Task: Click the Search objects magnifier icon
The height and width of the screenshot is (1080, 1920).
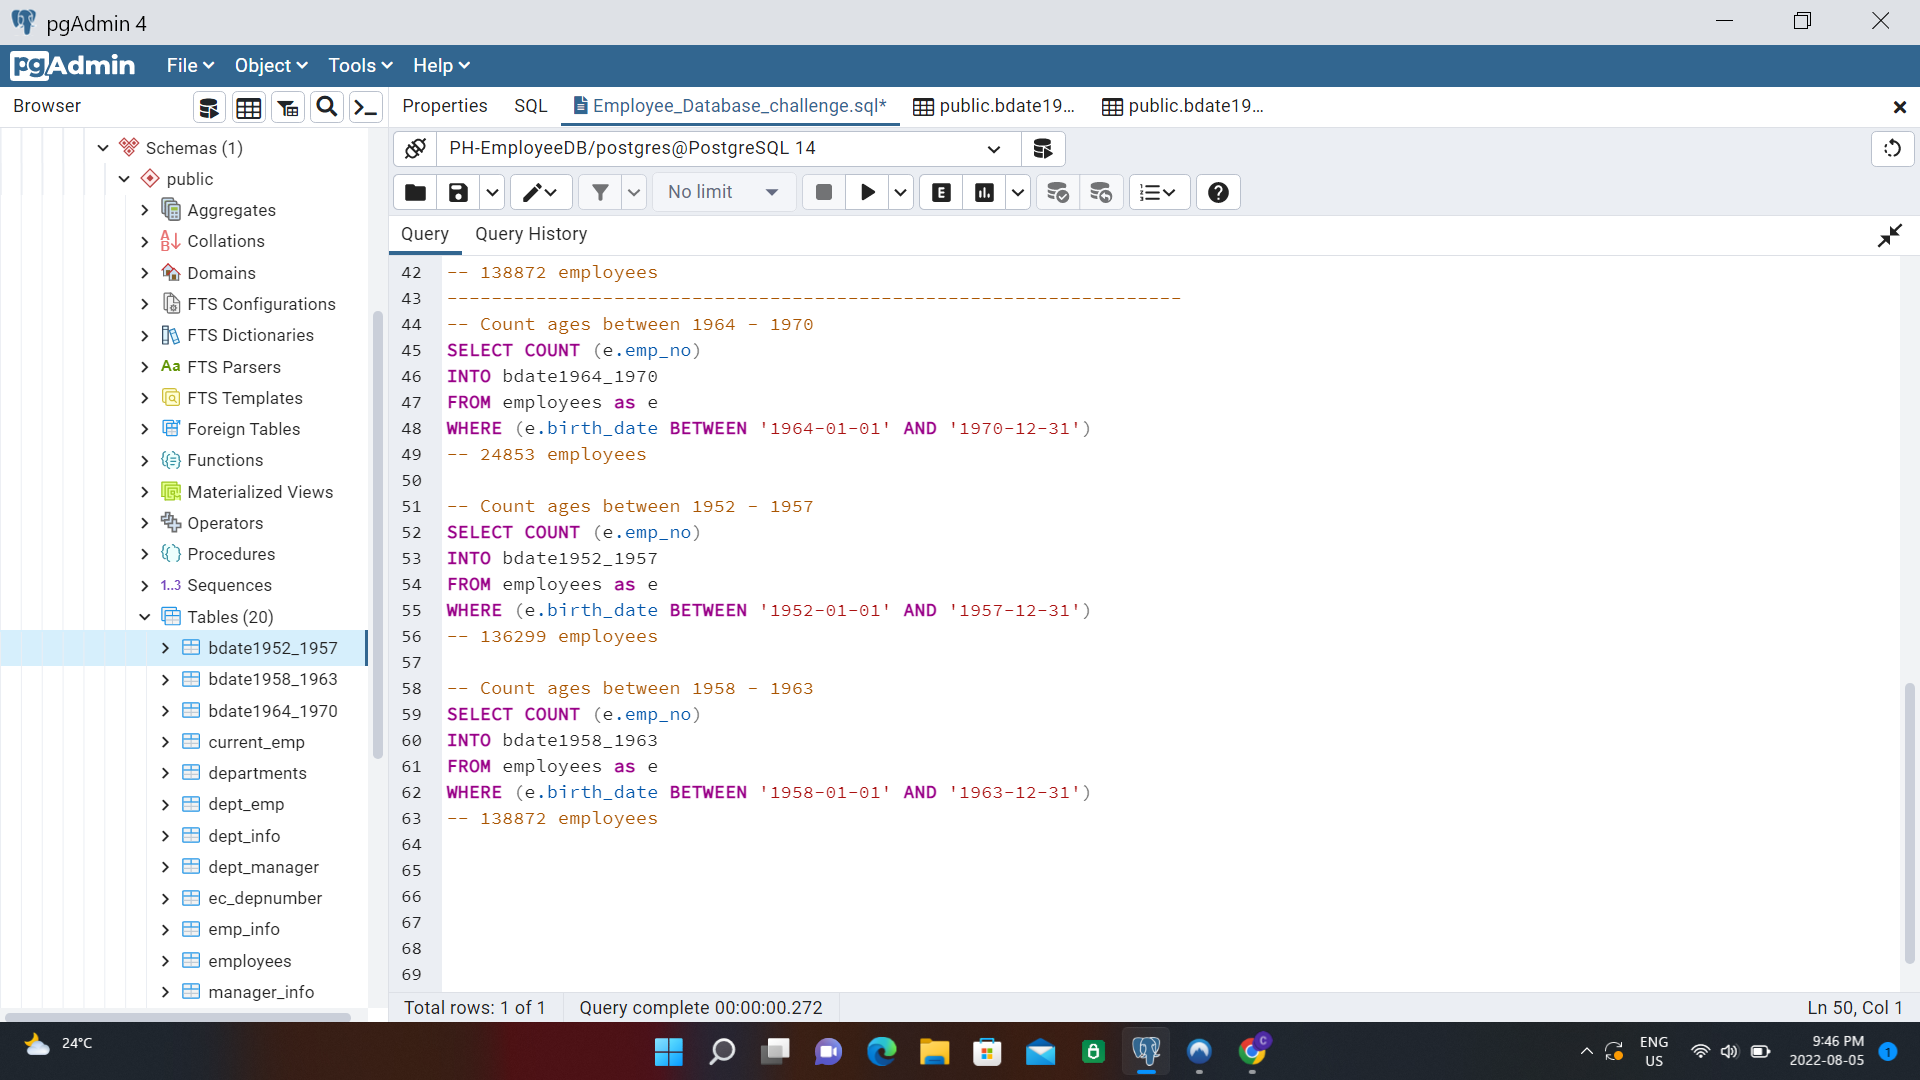Action: click(x=326, y=107)
